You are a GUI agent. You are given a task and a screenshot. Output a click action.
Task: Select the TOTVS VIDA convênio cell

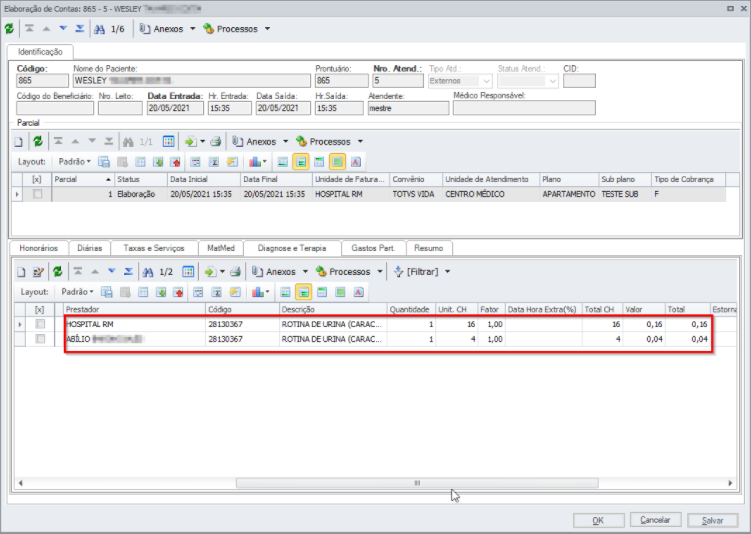(x=416, y=194)
